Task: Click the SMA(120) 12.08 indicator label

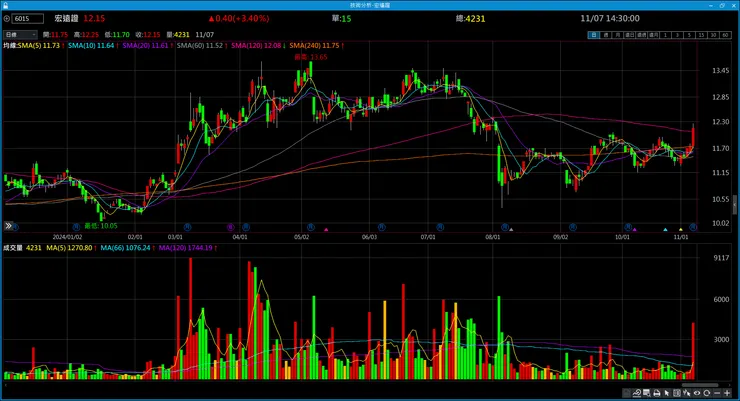Action: coord(256,46)
